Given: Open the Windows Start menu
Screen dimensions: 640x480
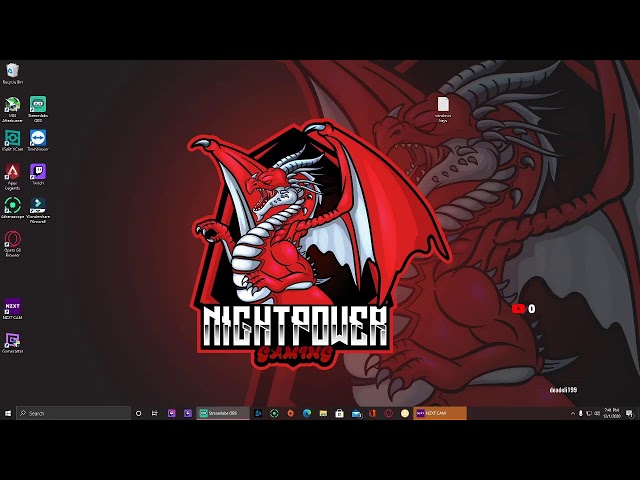Looking at the screenshot, I should (8, 413).
